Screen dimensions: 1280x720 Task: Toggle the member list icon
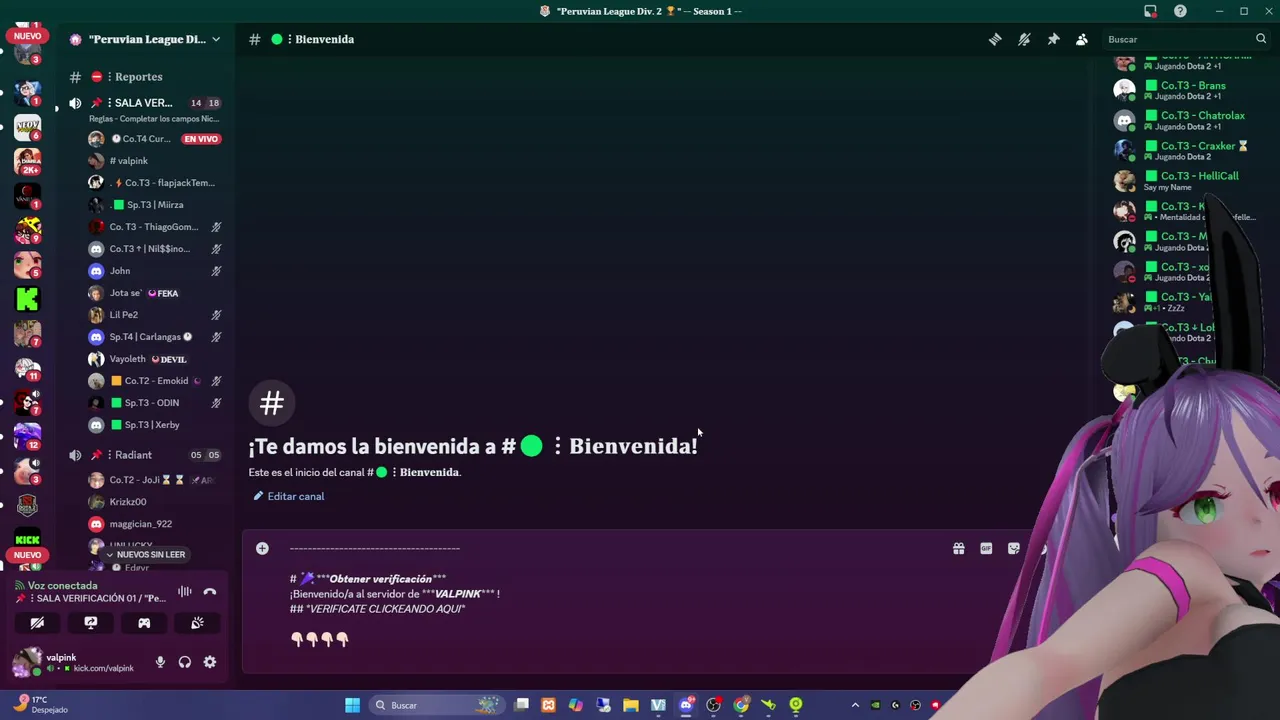tap(1082, 39)
